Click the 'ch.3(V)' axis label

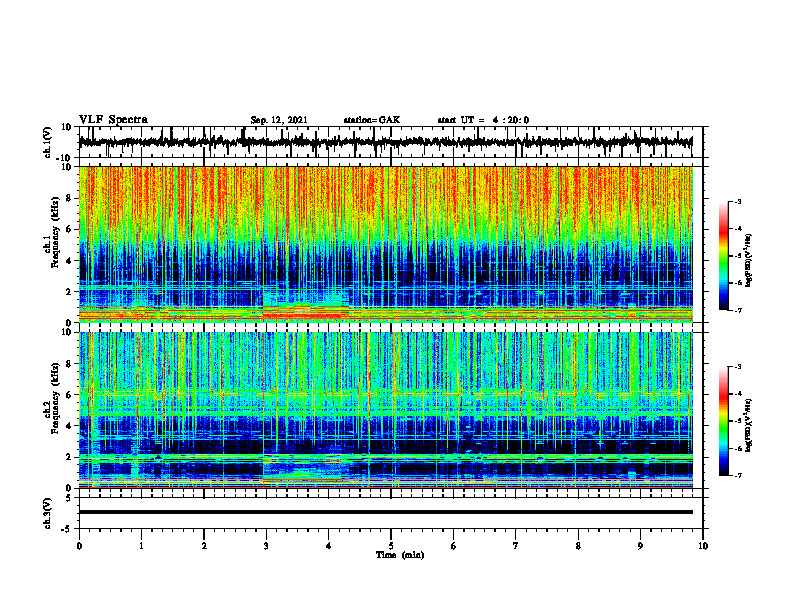(48, 513)
